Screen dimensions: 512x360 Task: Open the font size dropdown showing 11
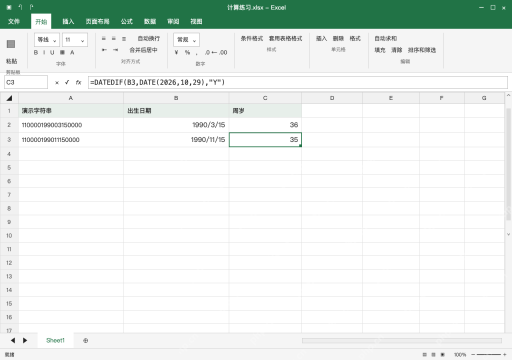[x=75, y=40]
